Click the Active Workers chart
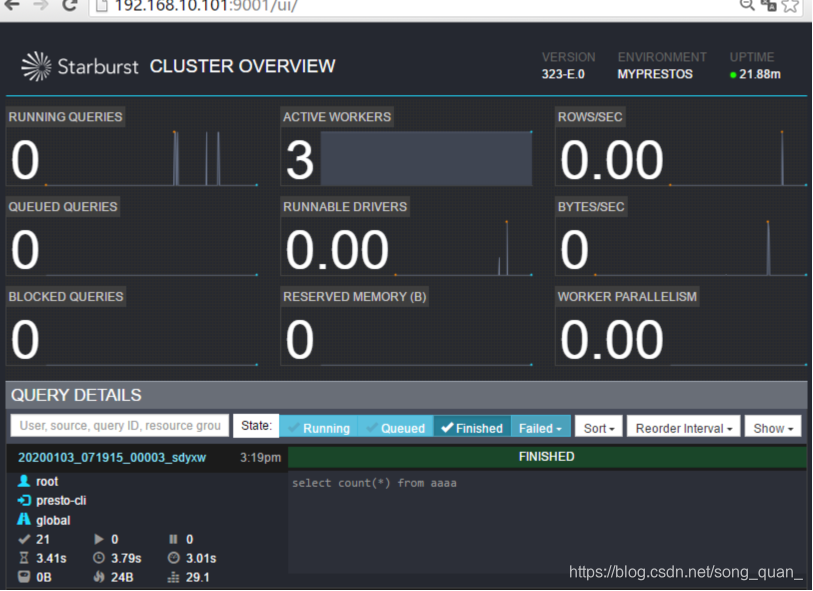 [x=426, y=158]
